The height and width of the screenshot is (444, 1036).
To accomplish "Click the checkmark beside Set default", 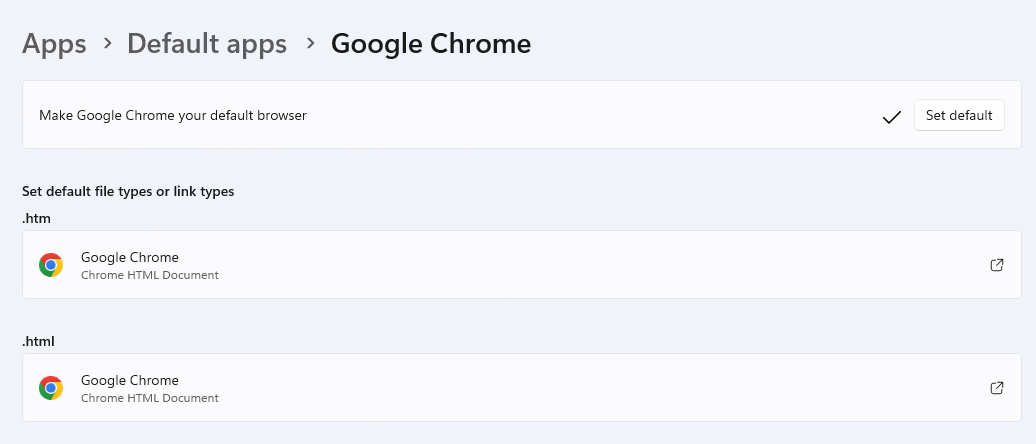I will (892, 117).
